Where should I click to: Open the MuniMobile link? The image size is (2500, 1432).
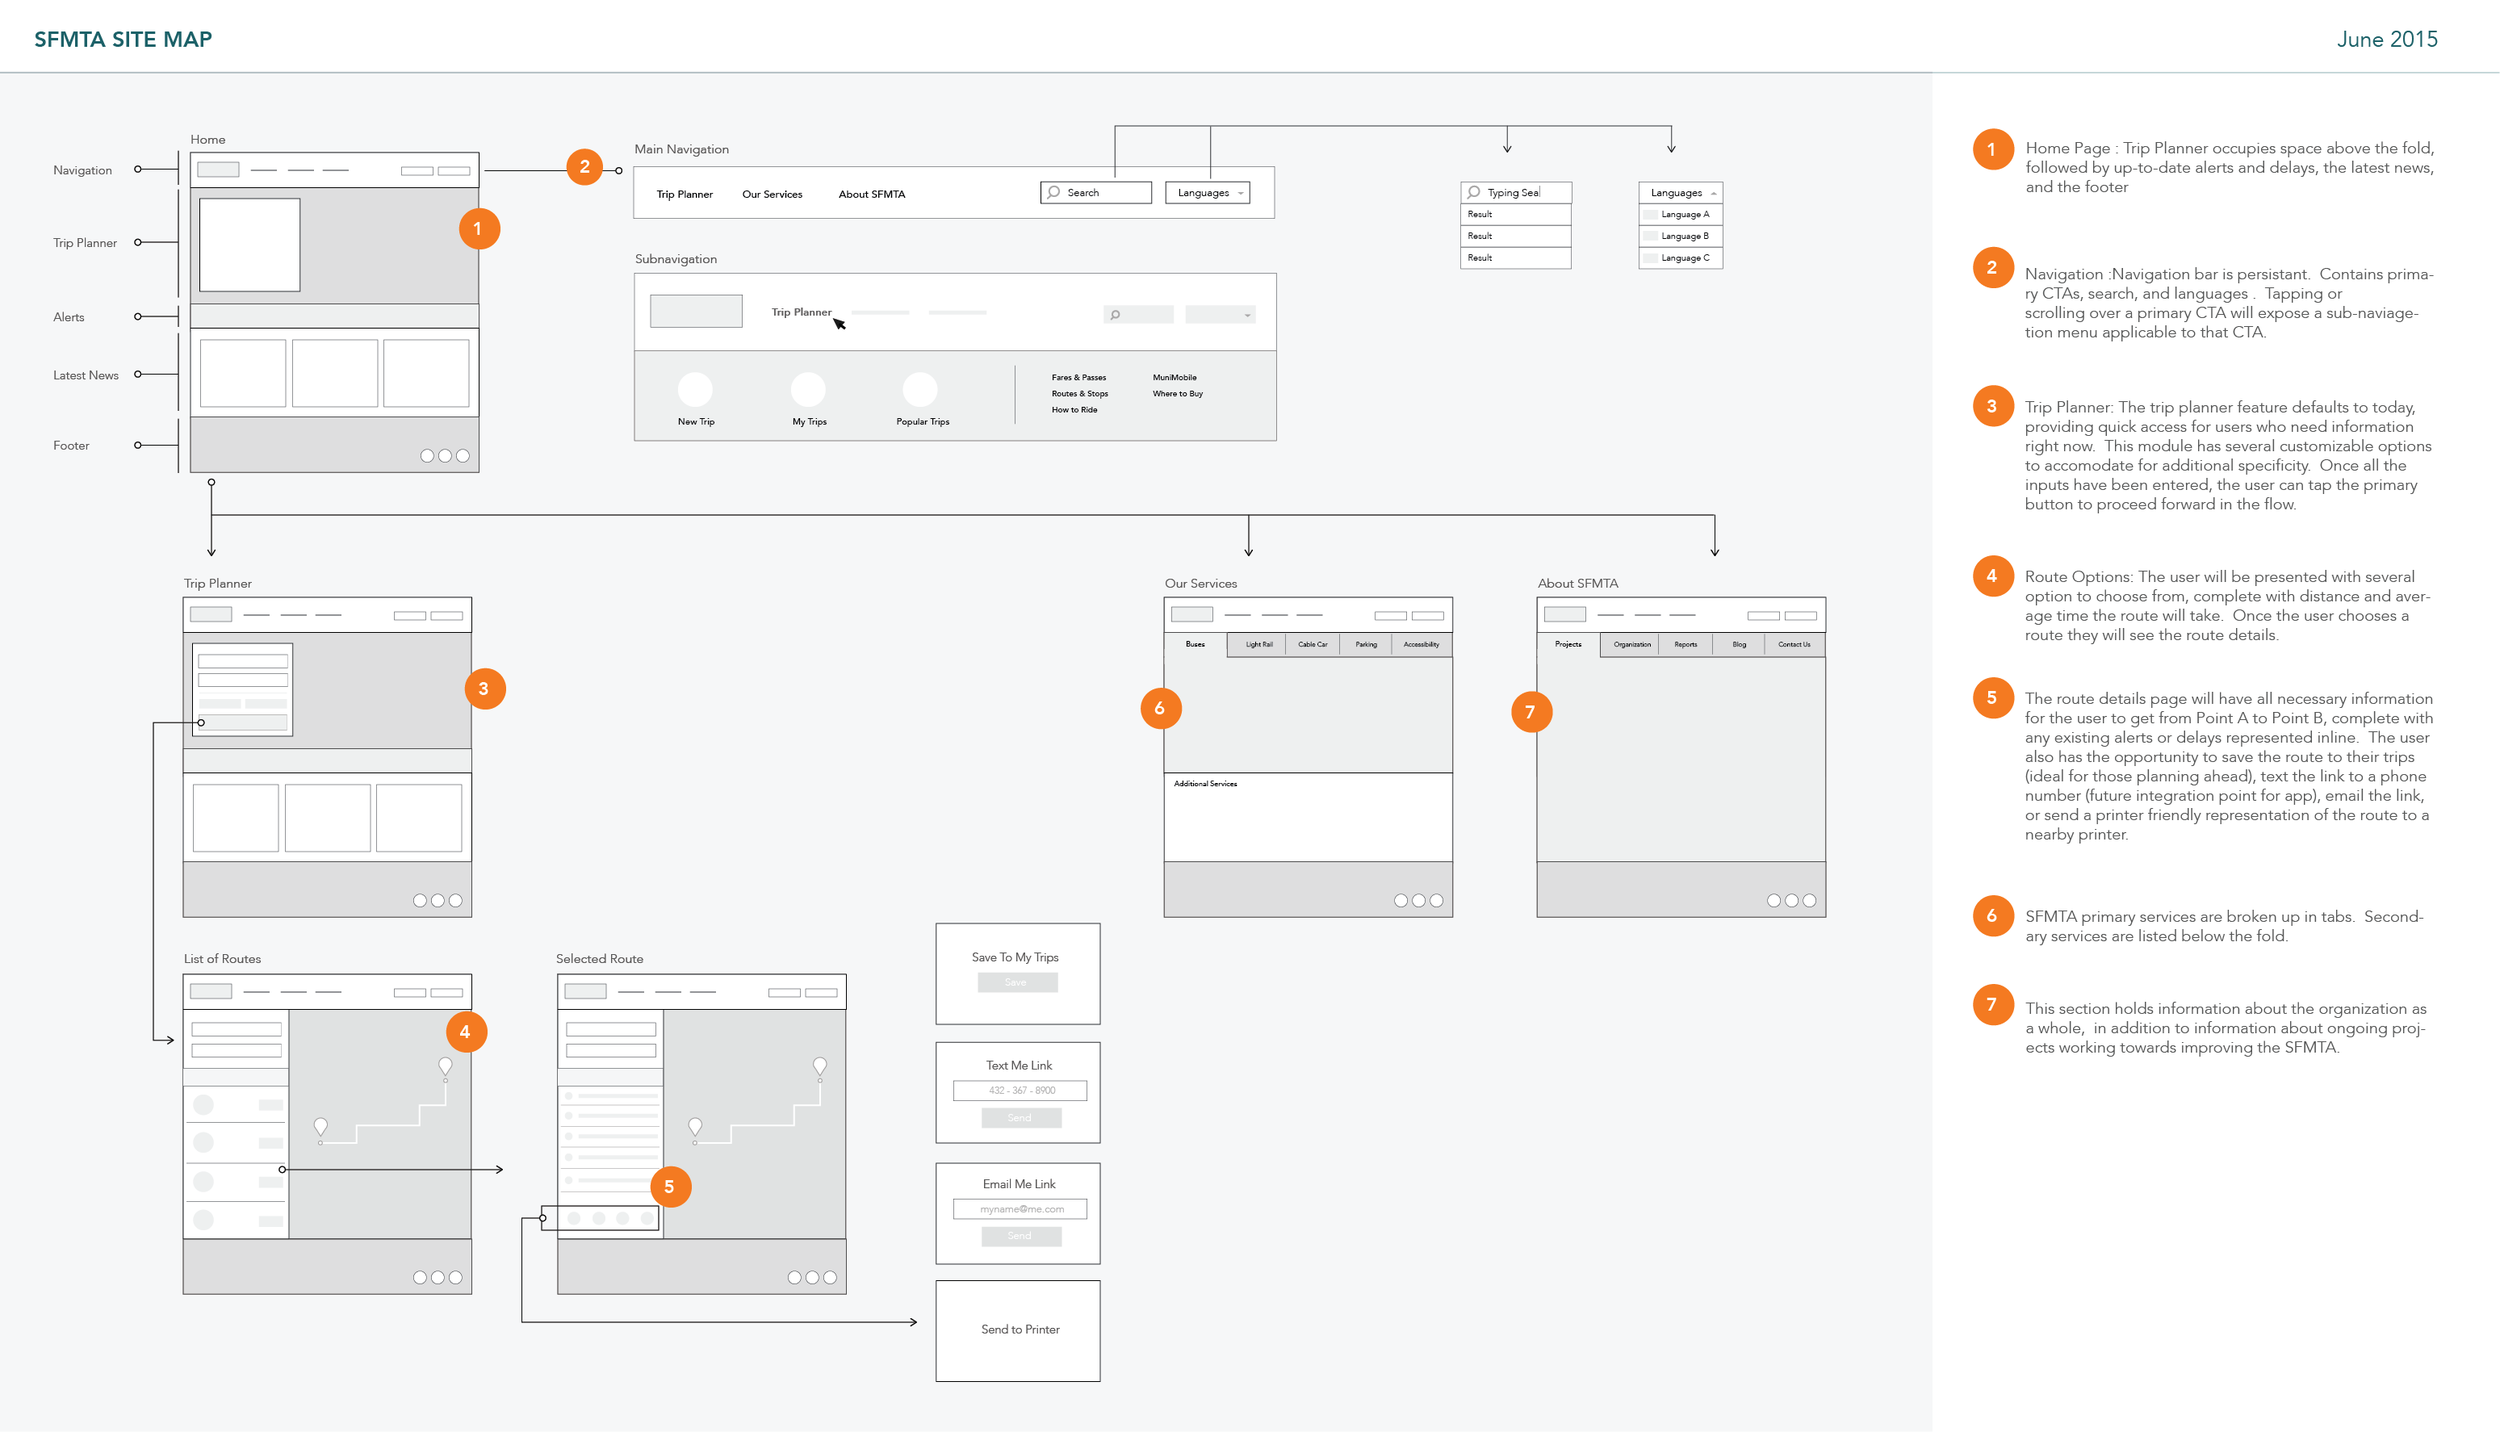tap(1174, 377)
